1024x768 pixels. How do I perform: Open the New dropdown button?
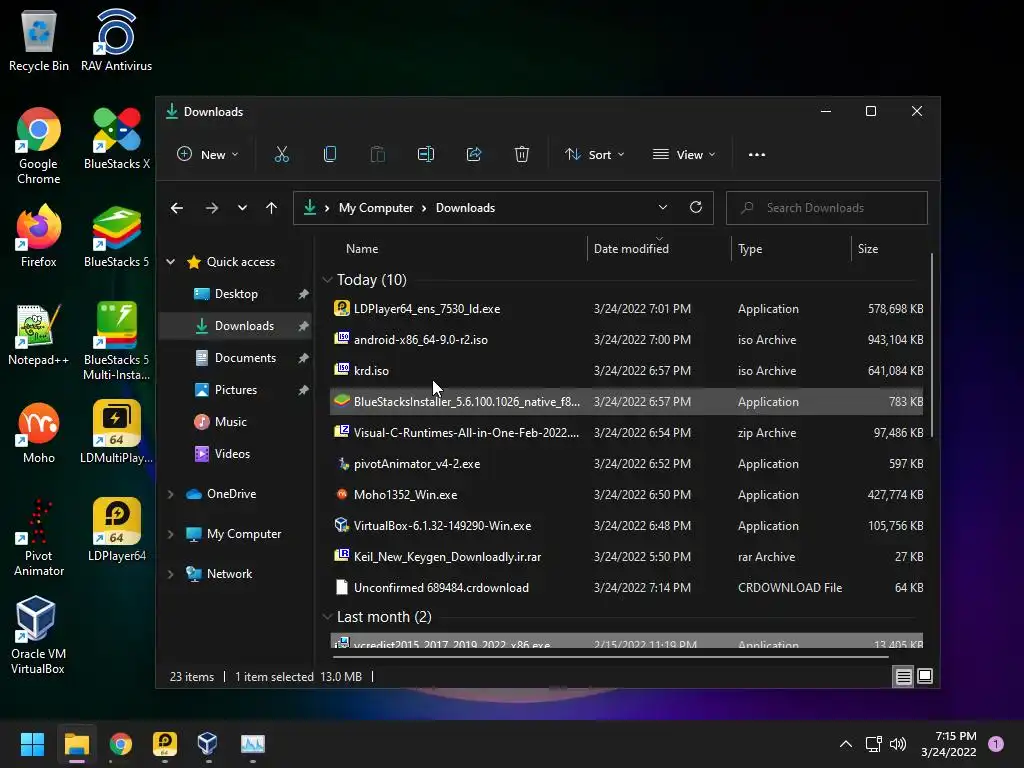pos(208,155)
